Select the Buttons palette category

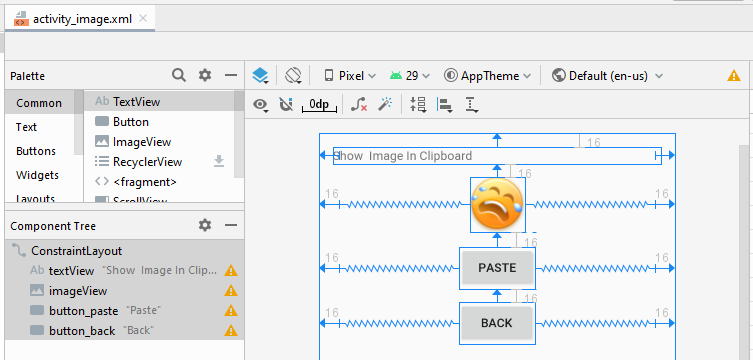[36, 151]
